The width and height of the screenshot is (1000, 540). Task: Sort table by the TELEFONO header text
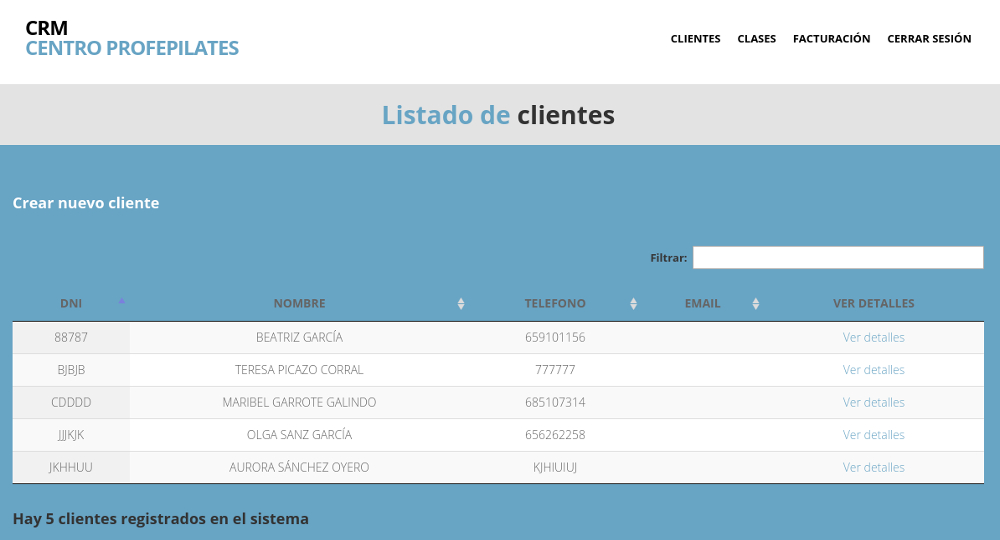555,304
